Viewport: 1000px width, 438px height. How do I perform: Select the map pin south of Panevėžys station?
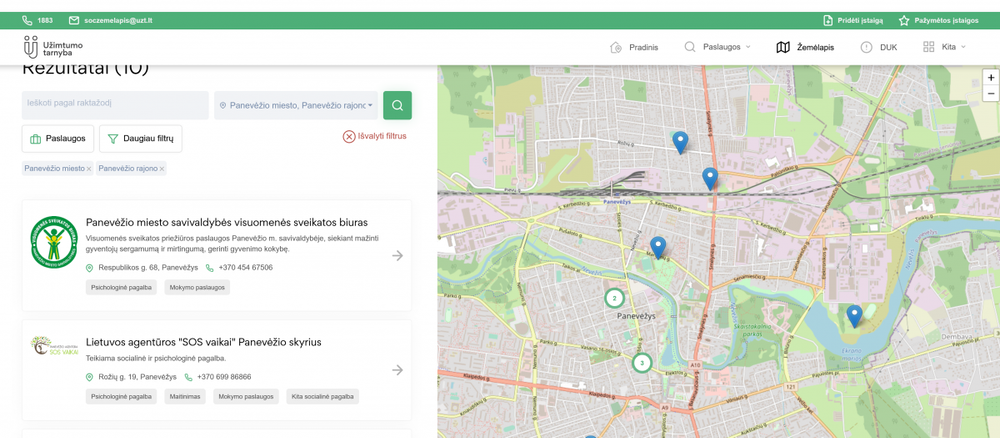(658, 247)
